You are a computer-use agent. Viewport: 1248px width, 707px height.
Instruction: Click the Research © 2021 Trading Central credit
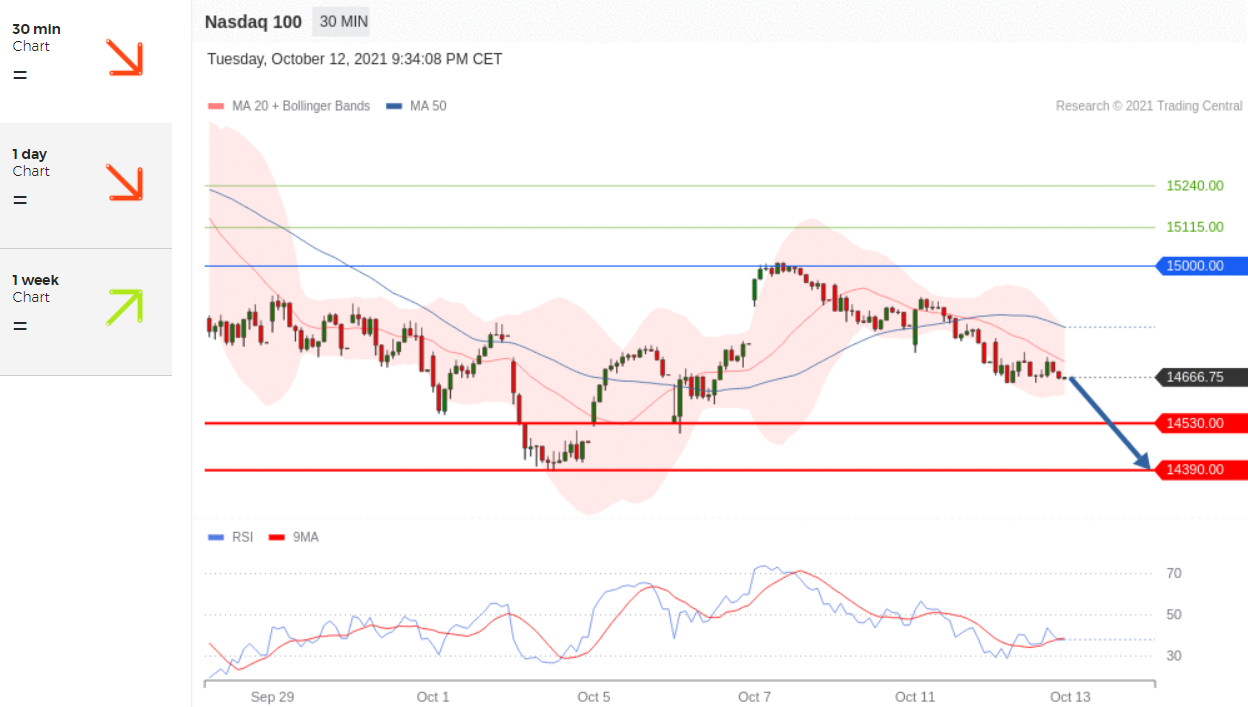click(1149, 106)
